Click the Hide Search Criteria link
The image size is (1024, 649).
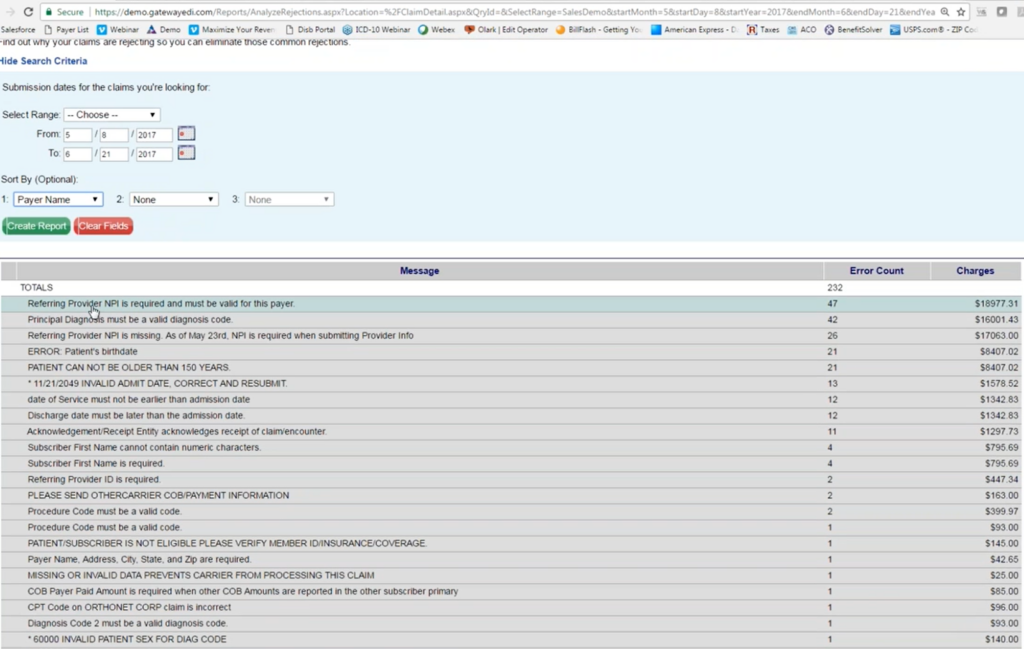point(43,61)
